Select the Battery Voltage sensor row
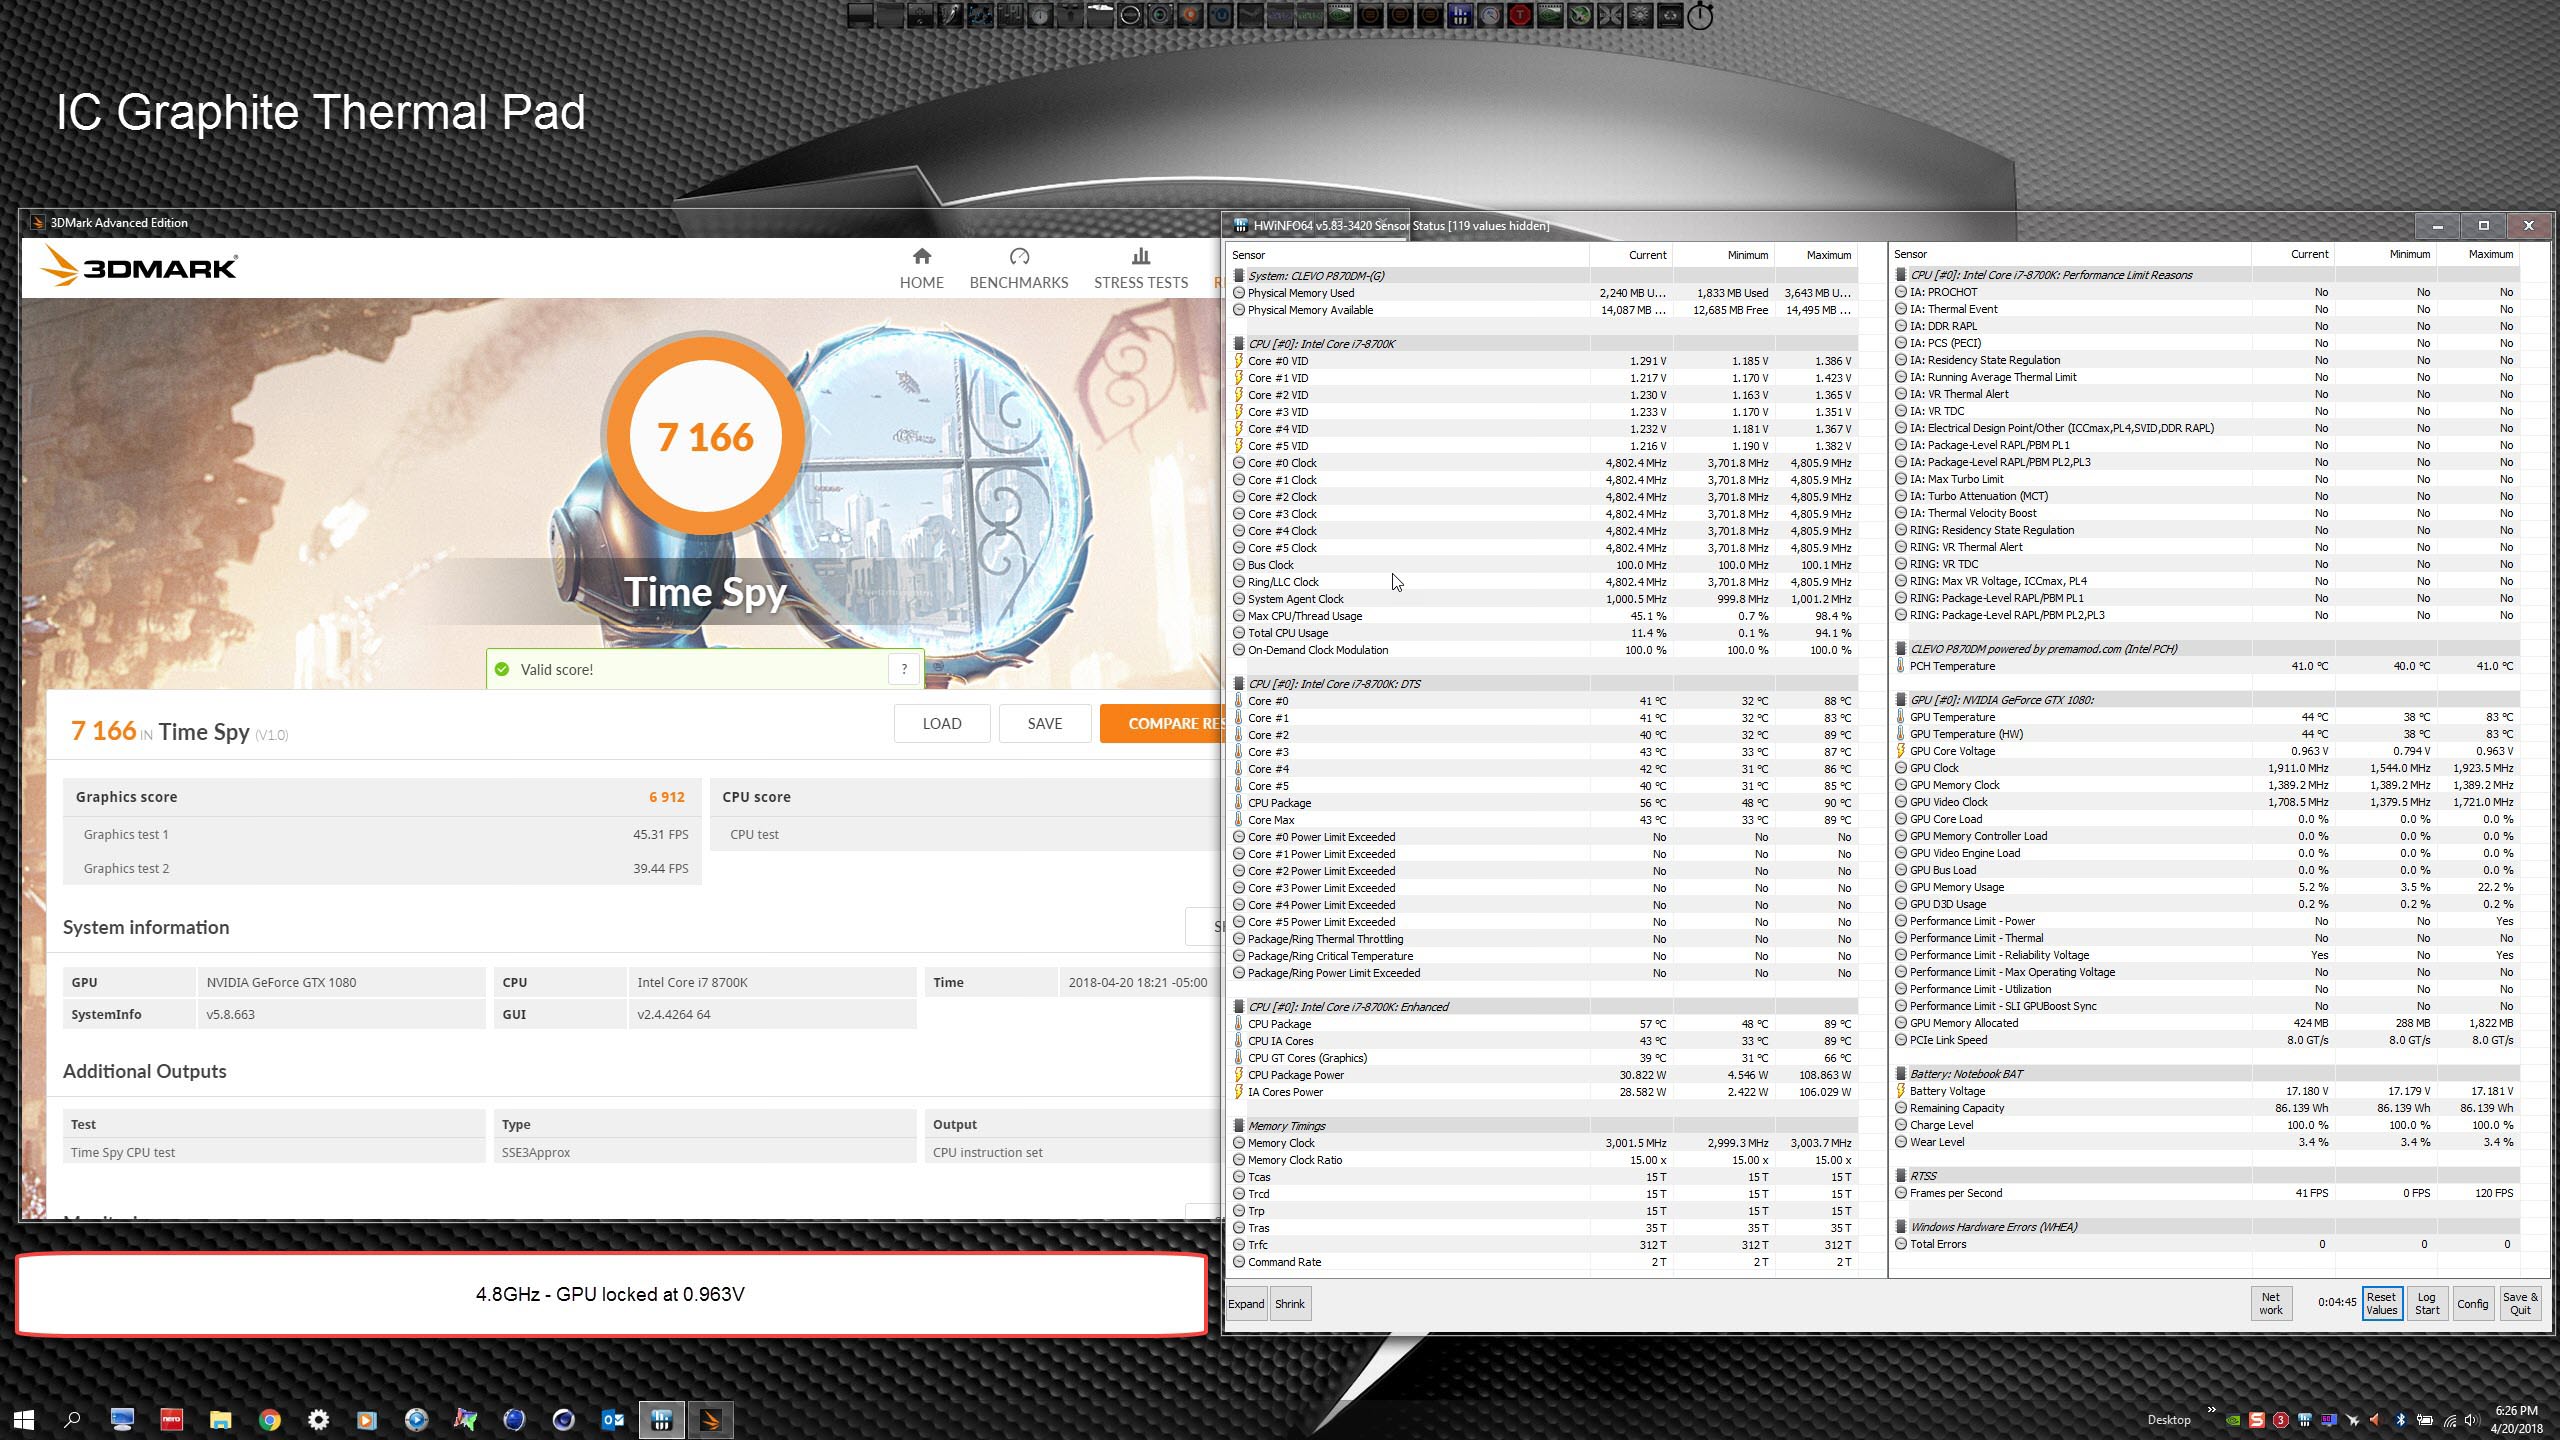This screenshot has width=2560, height=1440. coord(2205,1091)
